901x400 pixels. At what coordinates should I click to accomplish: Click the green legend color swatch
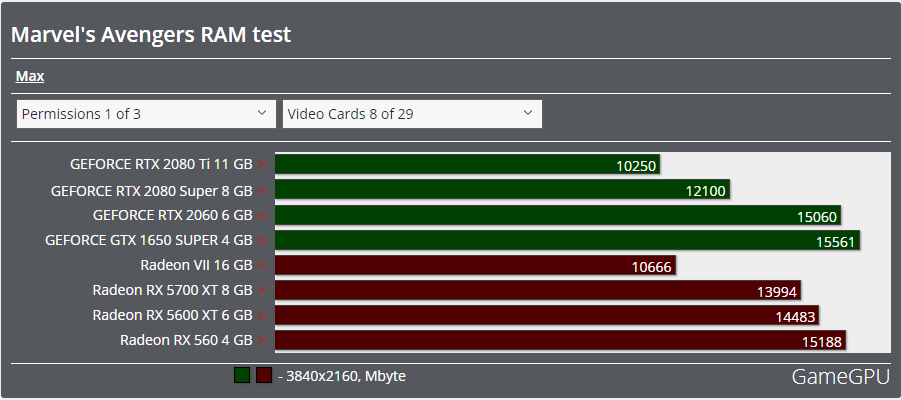pos(242,376)
